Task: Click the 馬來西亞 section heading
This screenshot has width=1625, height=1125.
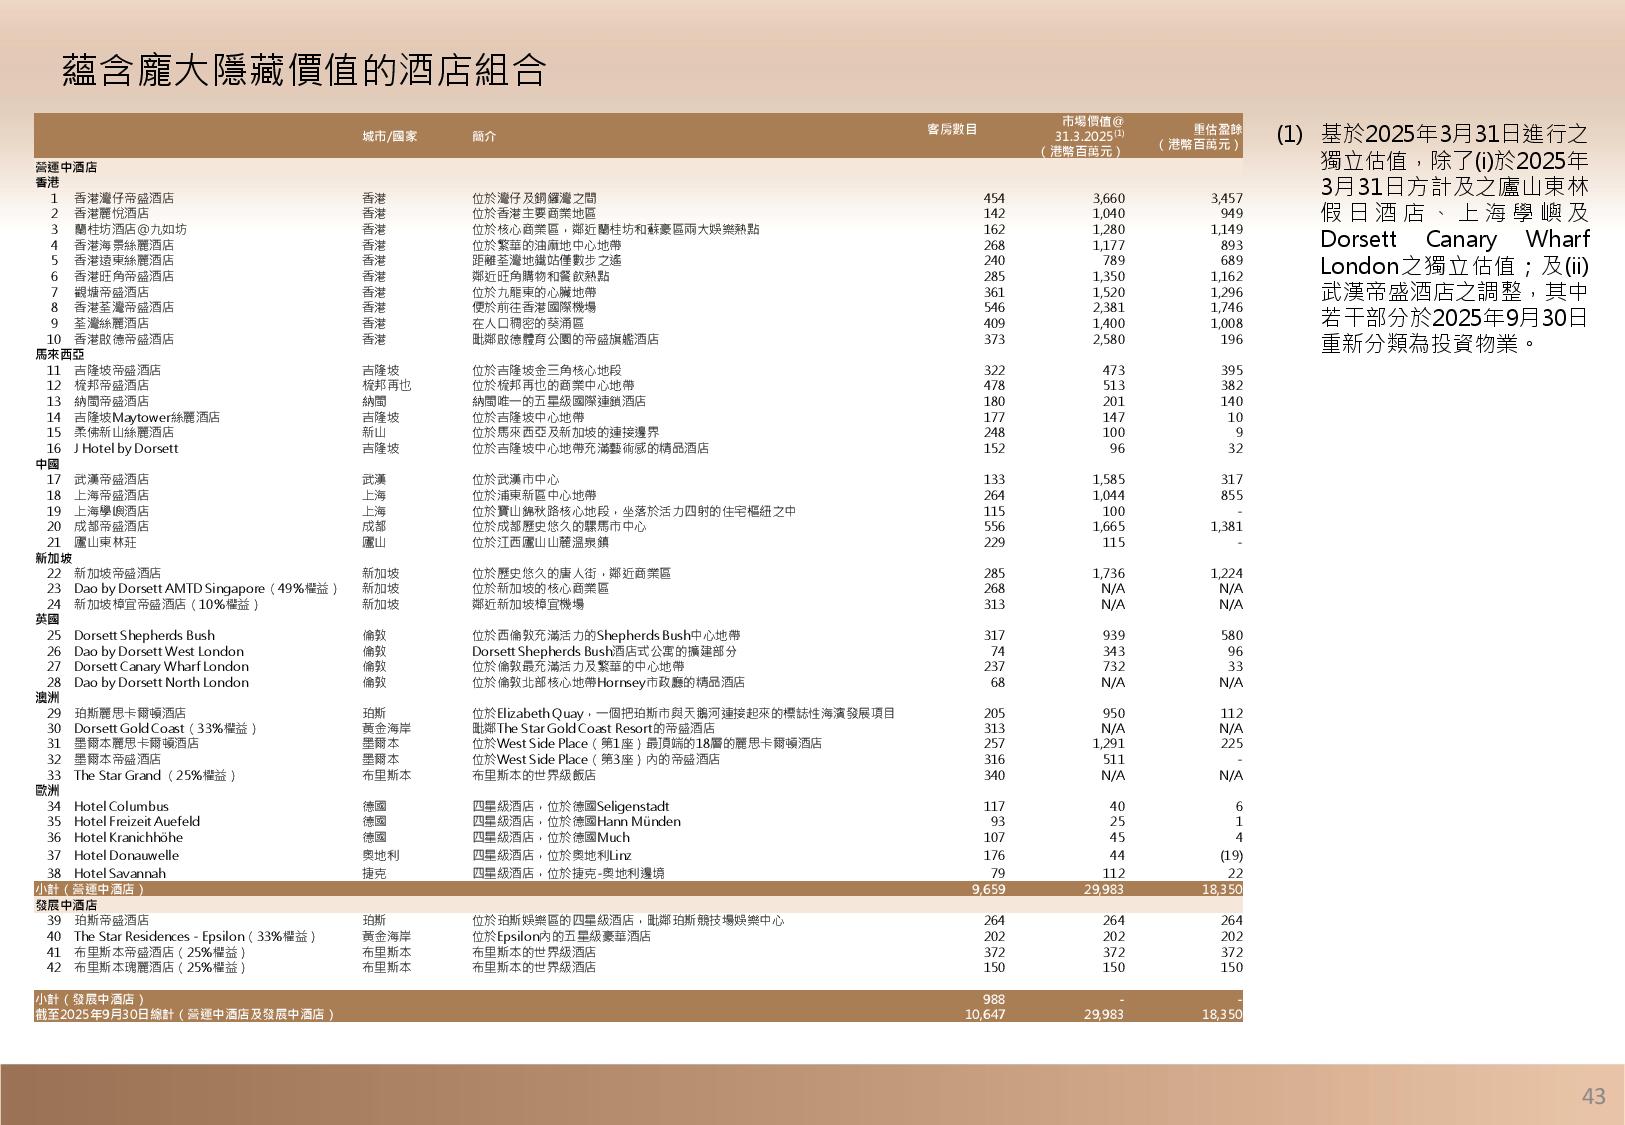Action: [x=60, y=354]
